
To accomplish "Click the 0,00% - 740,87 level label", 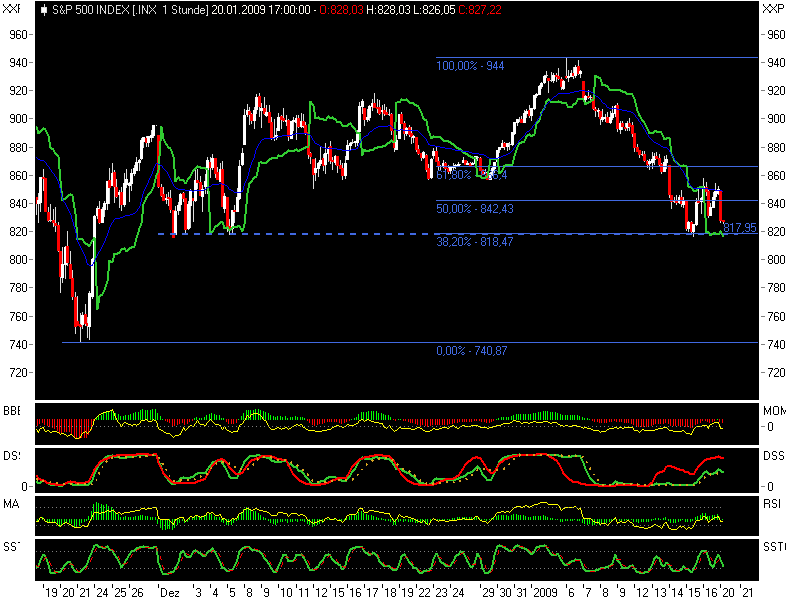I will tap(470, 351).
